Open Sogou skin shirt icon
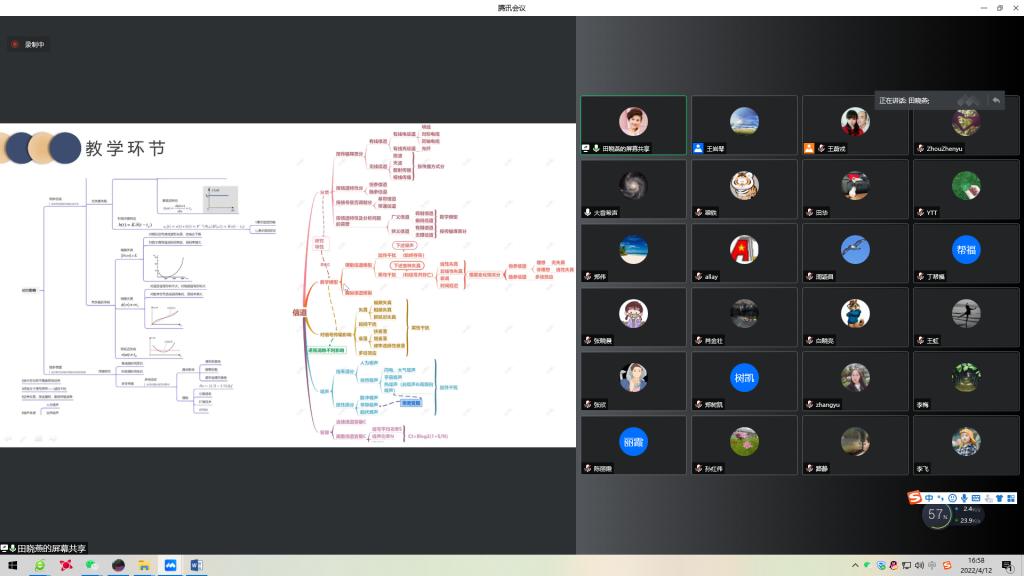1024x576 pixels. [998, 498]
